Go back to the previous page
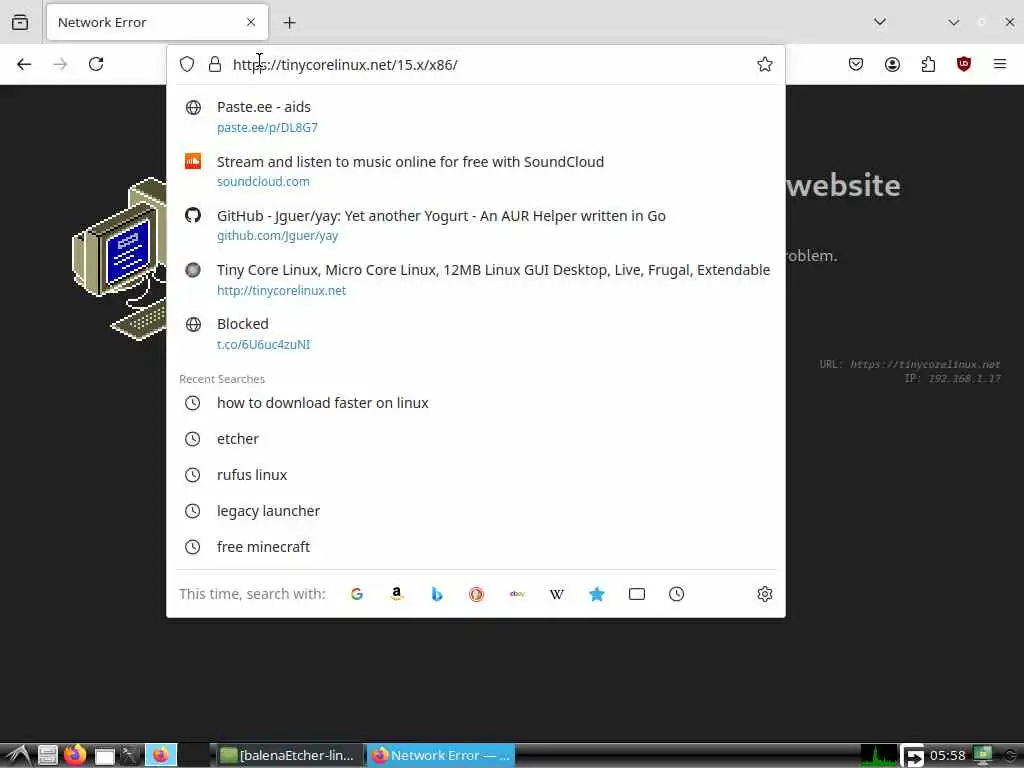This screenshot has height=768, width=1024. point(24,64)
